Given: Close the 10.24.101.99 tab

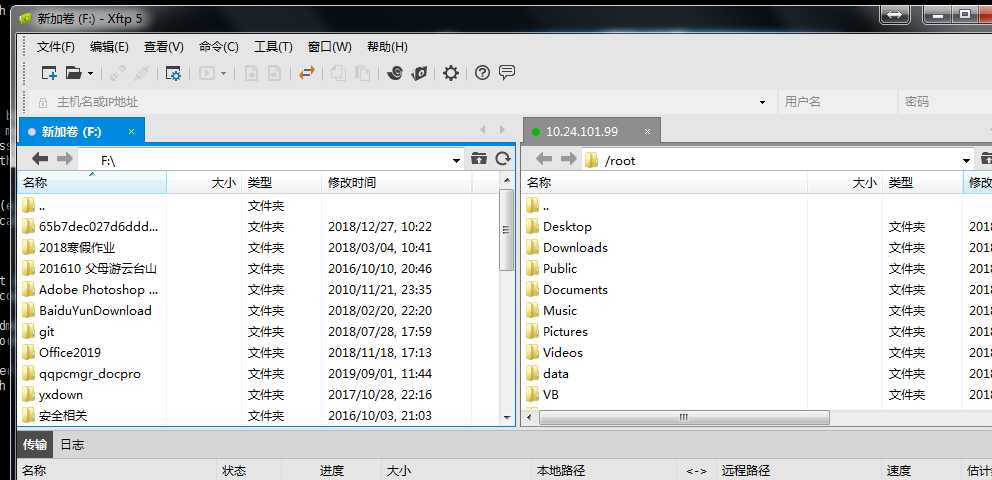Looking at the screenshot, I should pos(647,132).
